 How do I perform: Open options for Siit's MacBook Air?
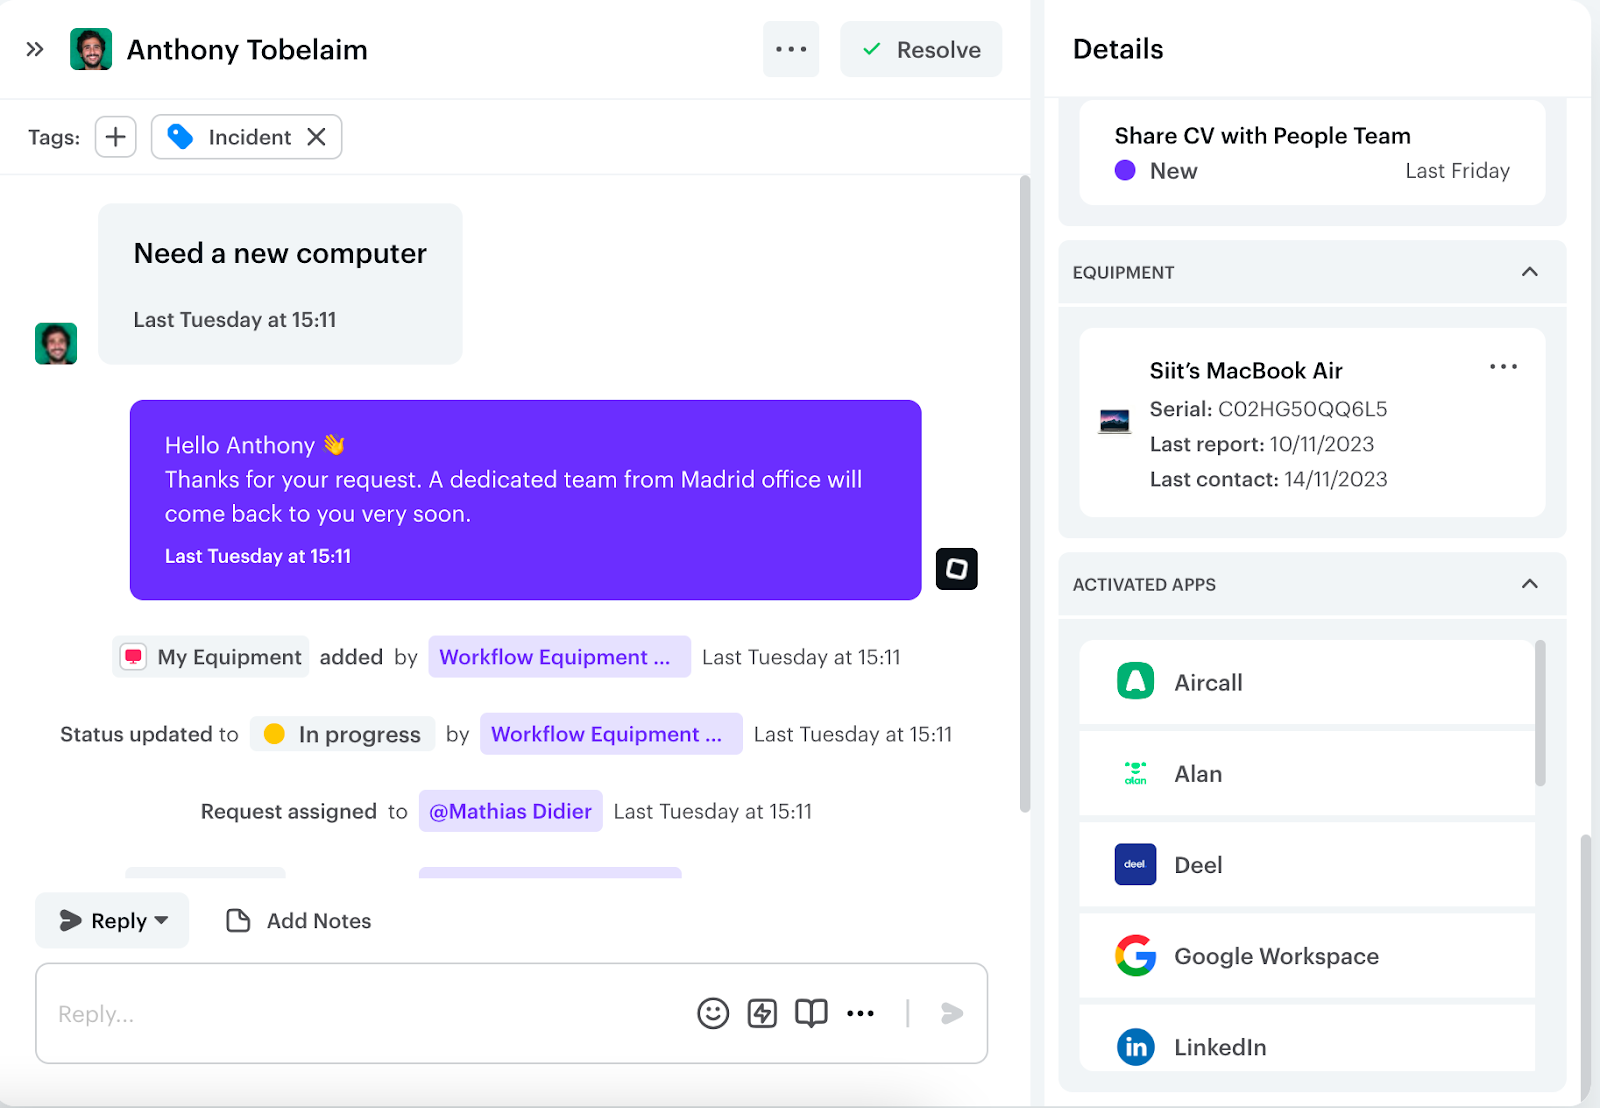point(1504,367)
